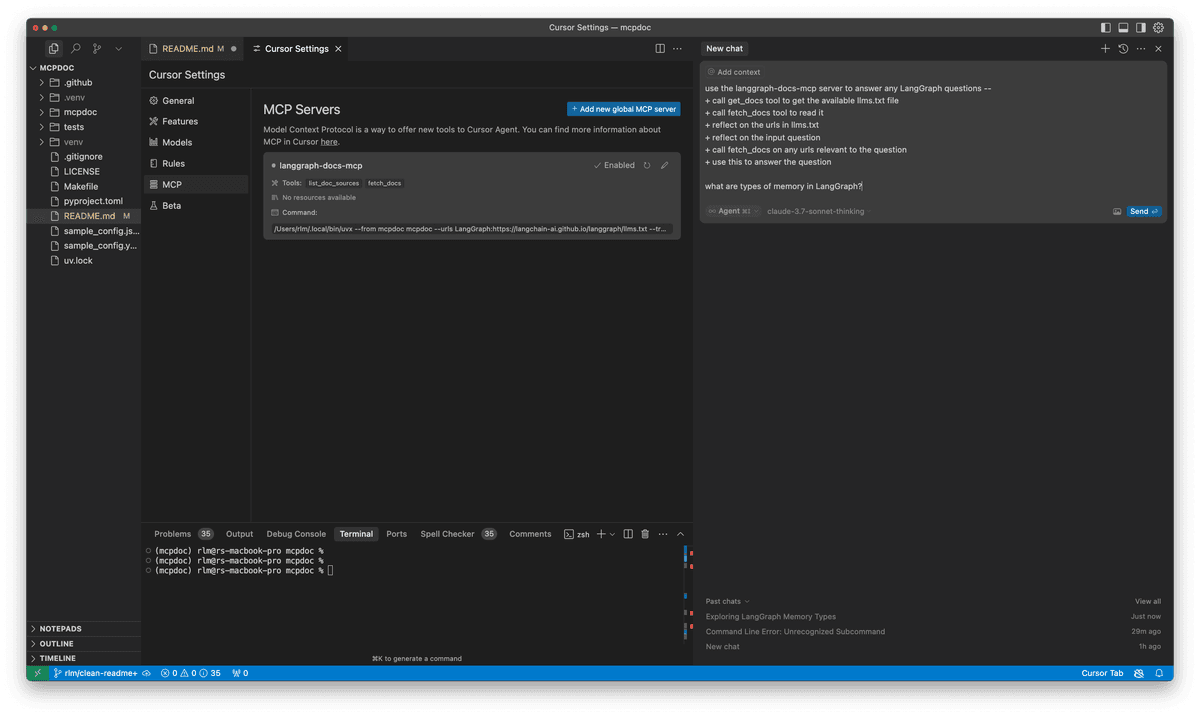Click the list_doc_sources tool chip

(334, 183)
